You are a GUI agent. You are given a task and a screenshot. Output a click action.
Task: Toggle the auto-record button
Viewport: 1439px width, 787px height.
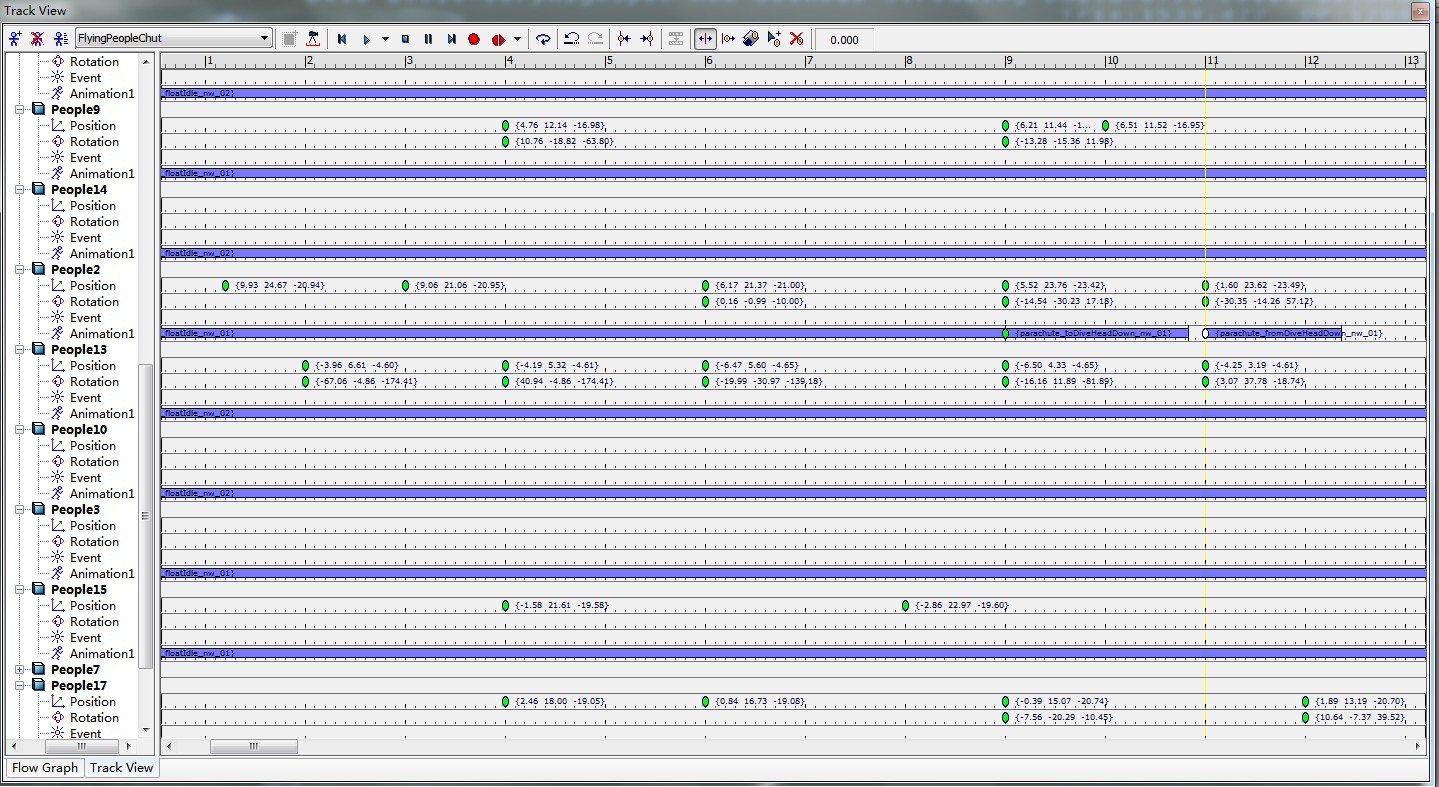498,39
